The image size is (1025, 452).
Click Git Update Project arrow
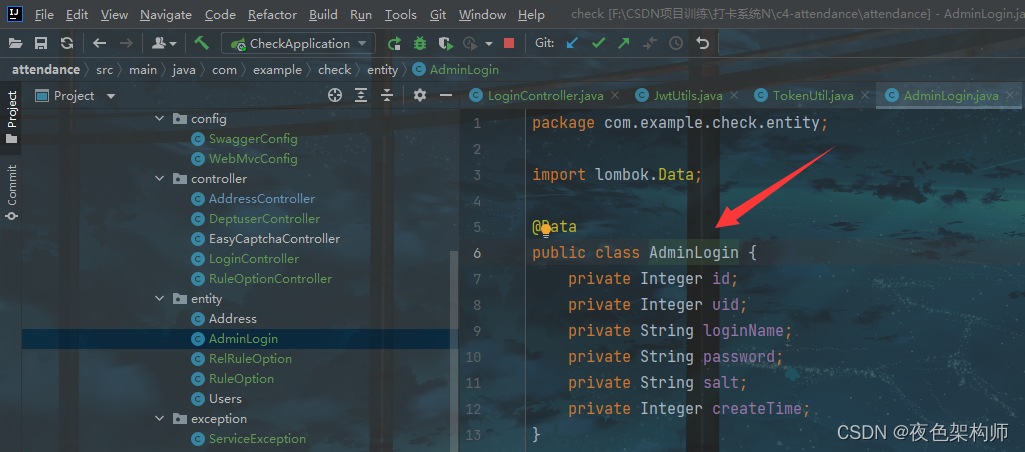(572, 43)
